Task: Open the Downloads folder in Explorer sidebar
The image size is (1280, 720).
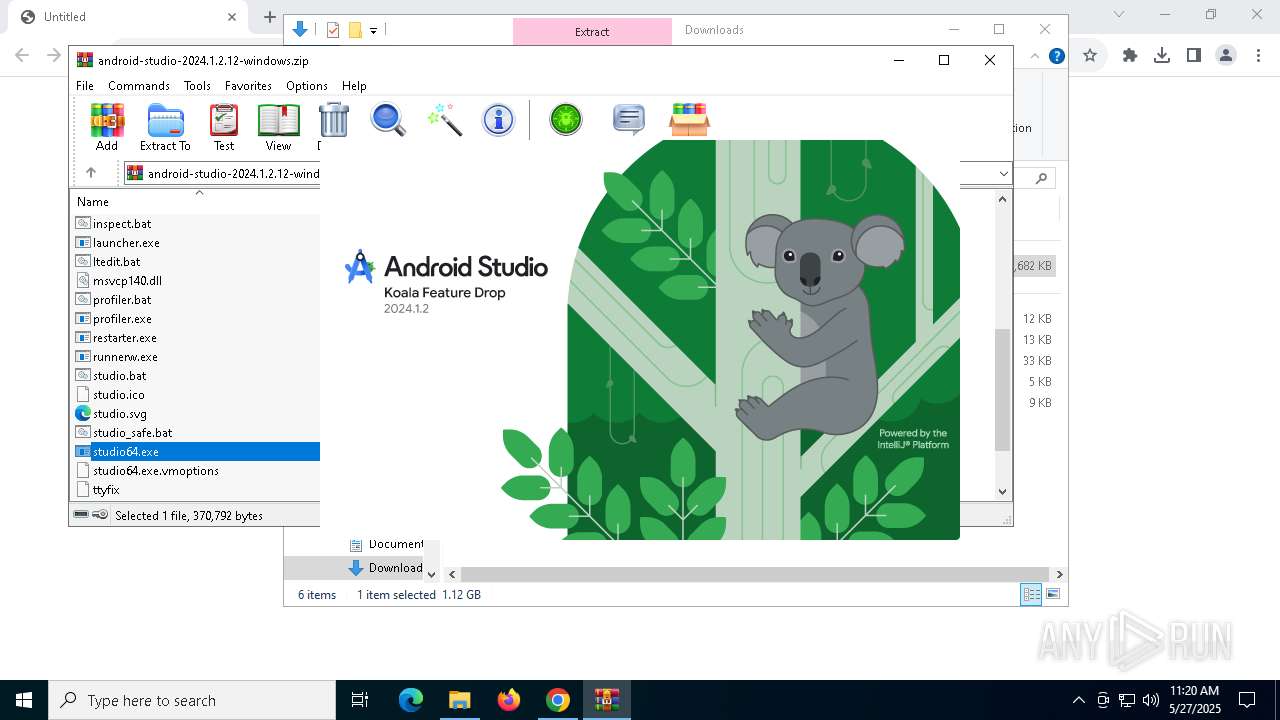Action: pyautogui.click(x=385, y=568)
